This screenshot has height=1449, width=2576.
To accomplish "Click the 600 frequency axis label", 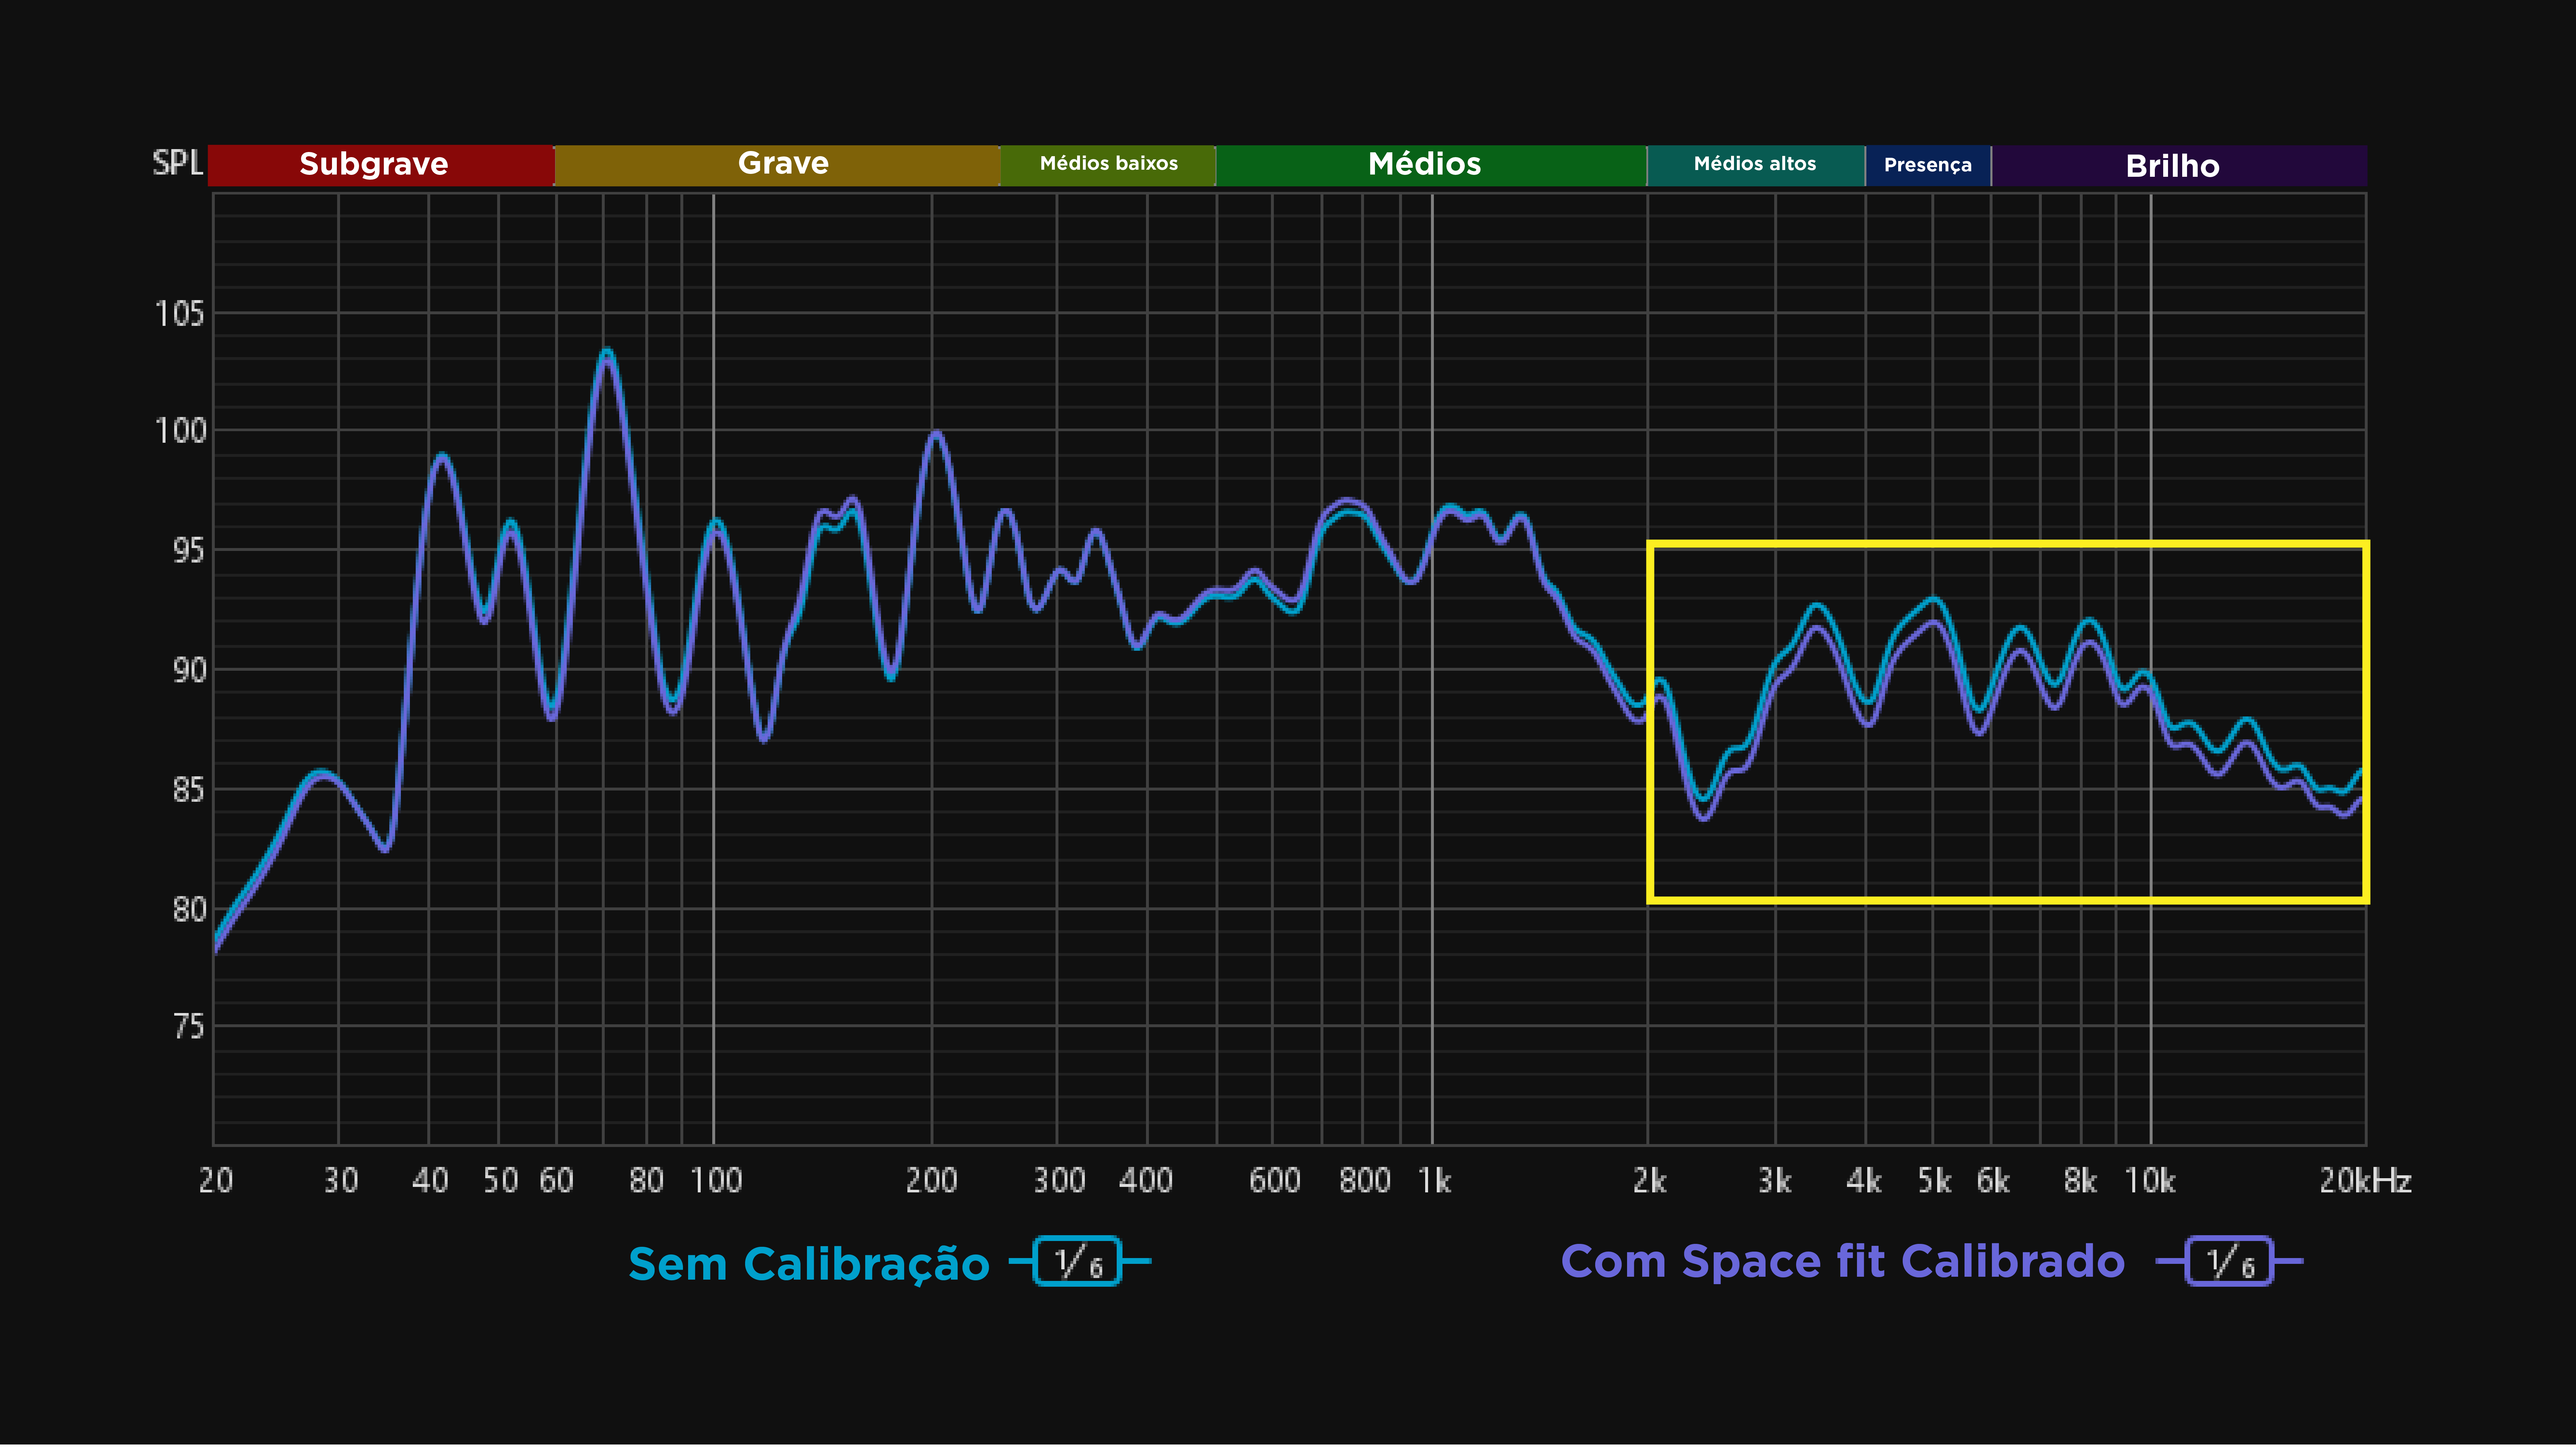I will (x=1275, y=1181).
